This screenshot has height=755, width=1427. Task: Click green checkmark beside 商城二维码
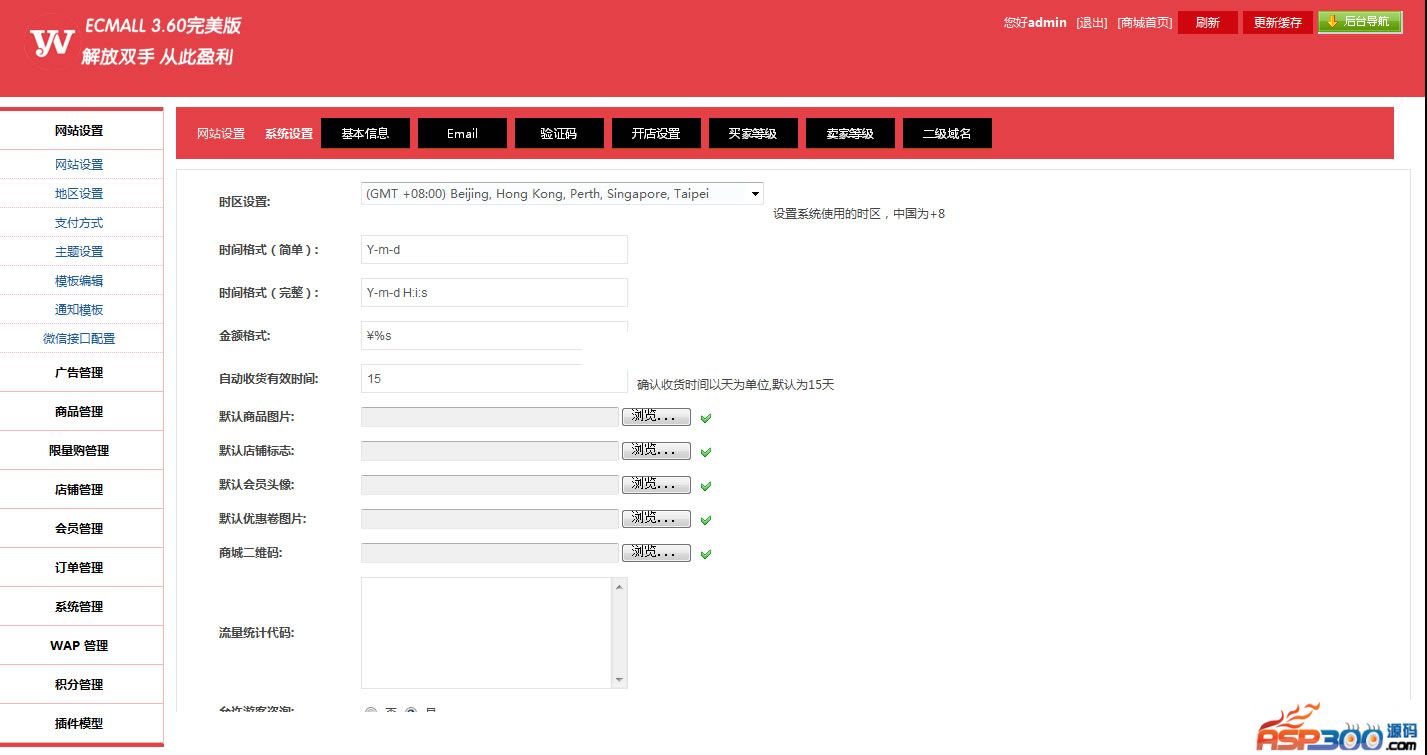click(x=706, y=554)
